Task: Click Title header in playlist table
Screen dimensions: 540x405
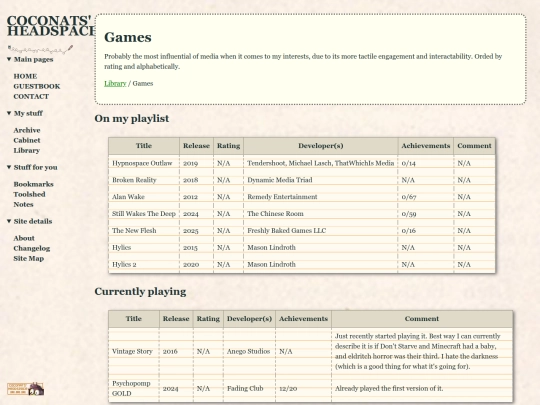Action: tap(144, 146)
